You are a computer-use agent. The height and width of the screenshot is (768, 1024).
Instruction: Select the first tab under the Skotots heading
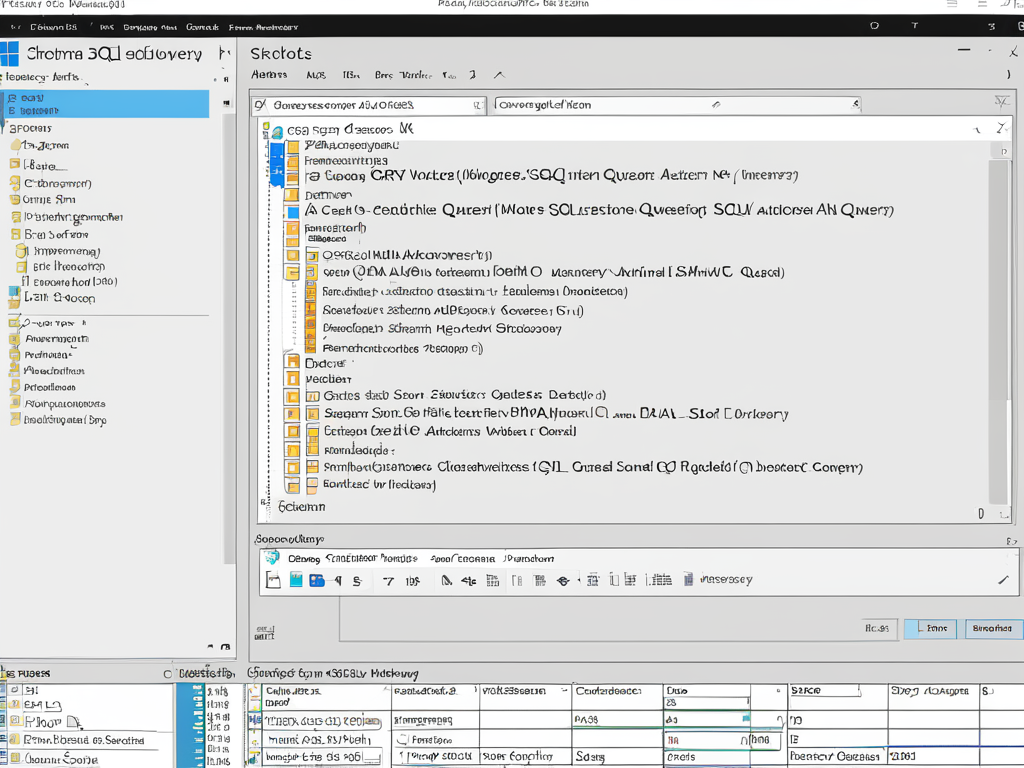click(x=269, y=75)
